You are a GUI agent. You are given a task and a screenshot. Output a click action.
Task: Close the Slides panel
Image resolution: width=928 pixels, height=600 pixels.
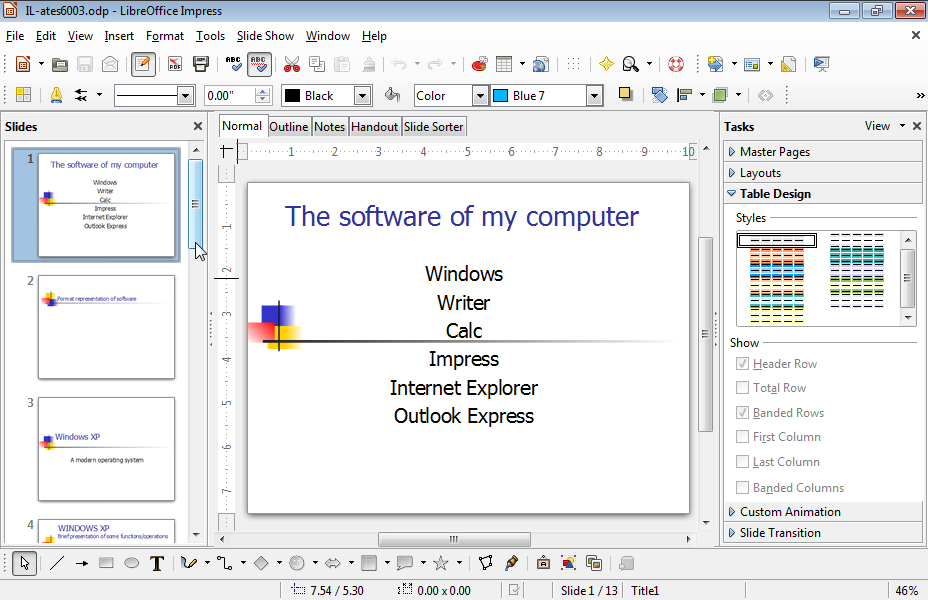pyautogui.click(x=198, y=126)
